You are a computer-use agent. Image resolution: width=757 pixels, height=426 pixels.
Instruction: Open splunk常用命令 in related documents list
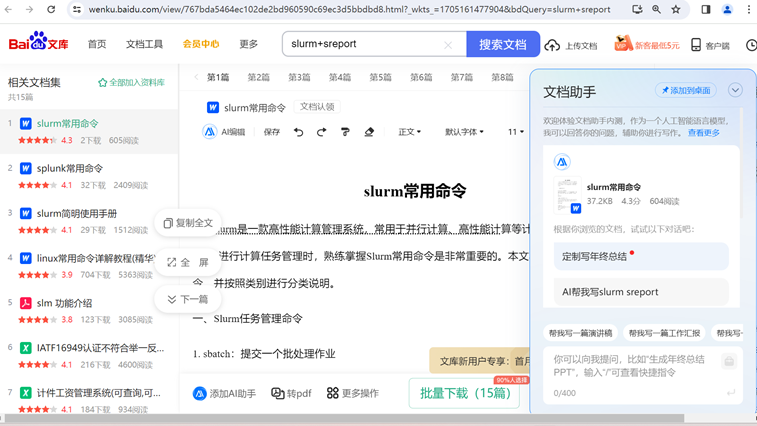[x=70, y=169]
